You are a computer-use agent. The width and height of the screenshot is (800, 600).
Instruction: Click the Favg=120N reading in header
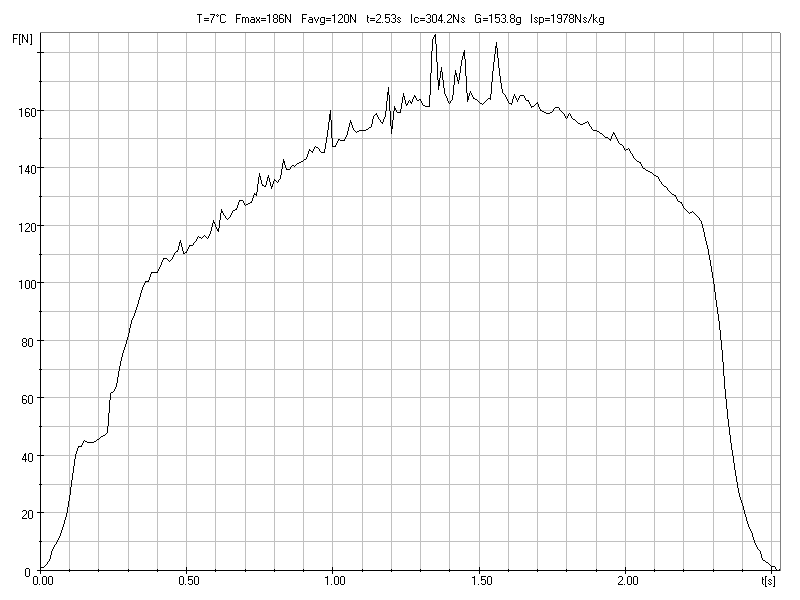point(330,18)
